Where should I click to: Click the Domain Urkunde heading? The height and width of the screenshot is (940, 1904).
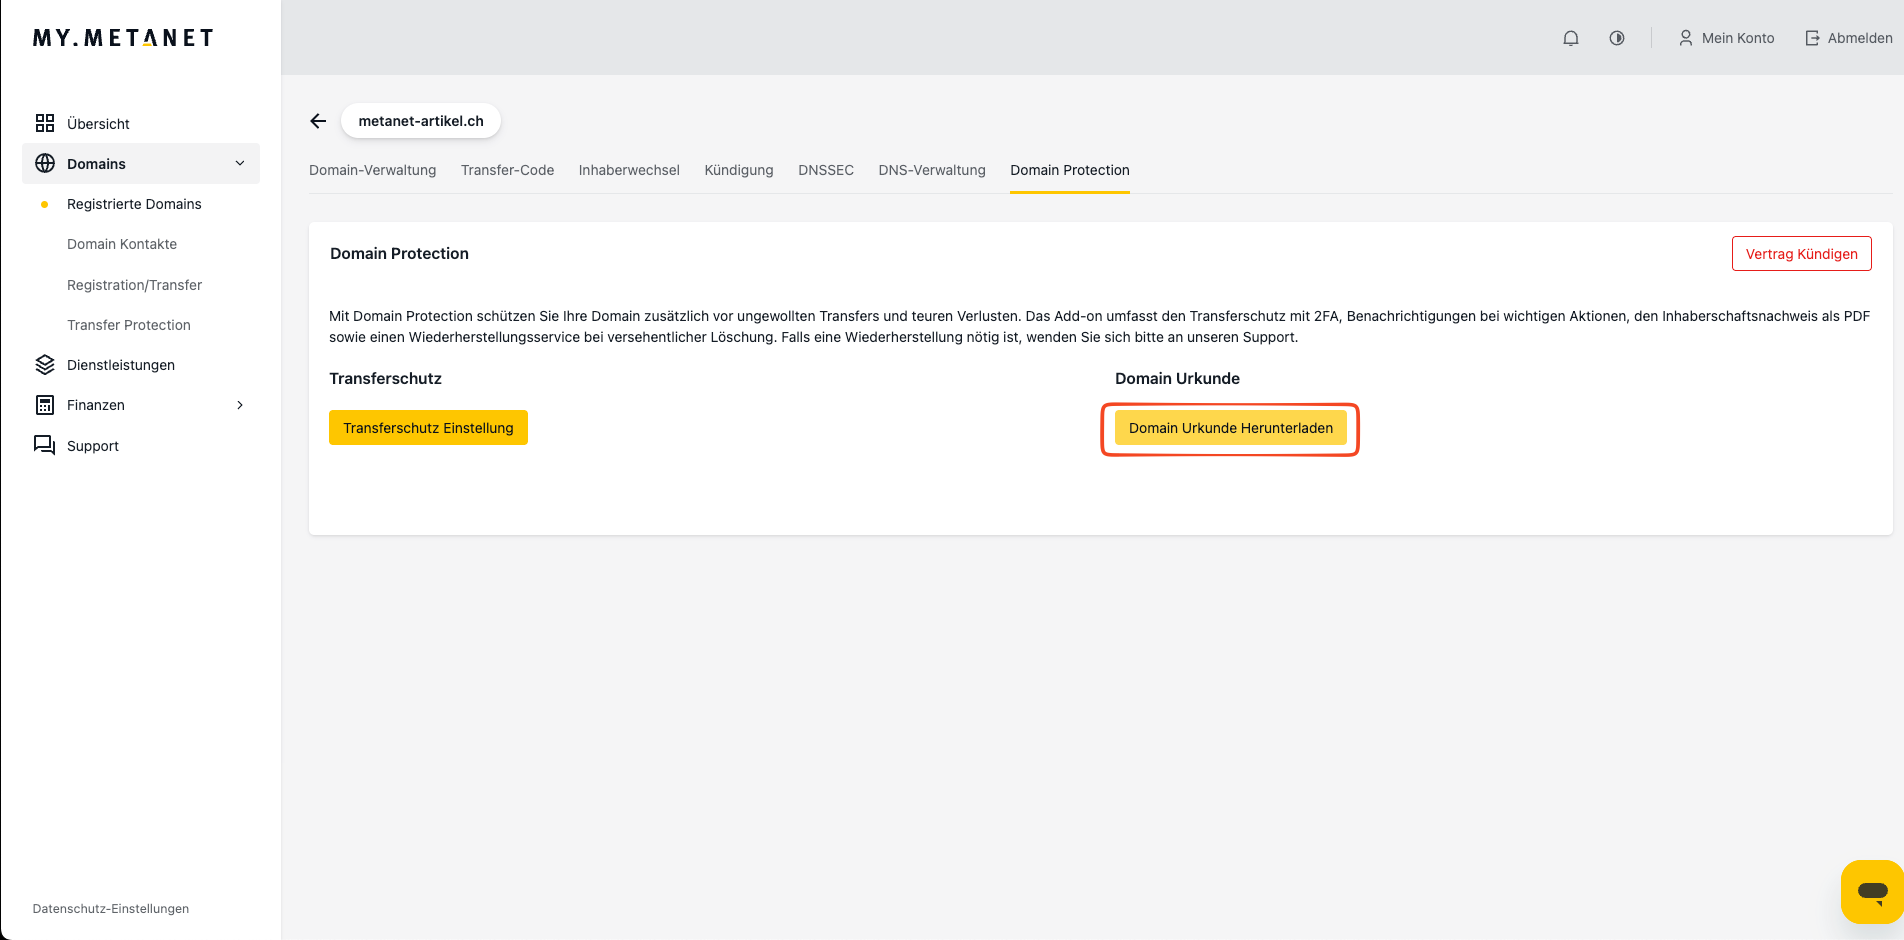(1177, 378)
